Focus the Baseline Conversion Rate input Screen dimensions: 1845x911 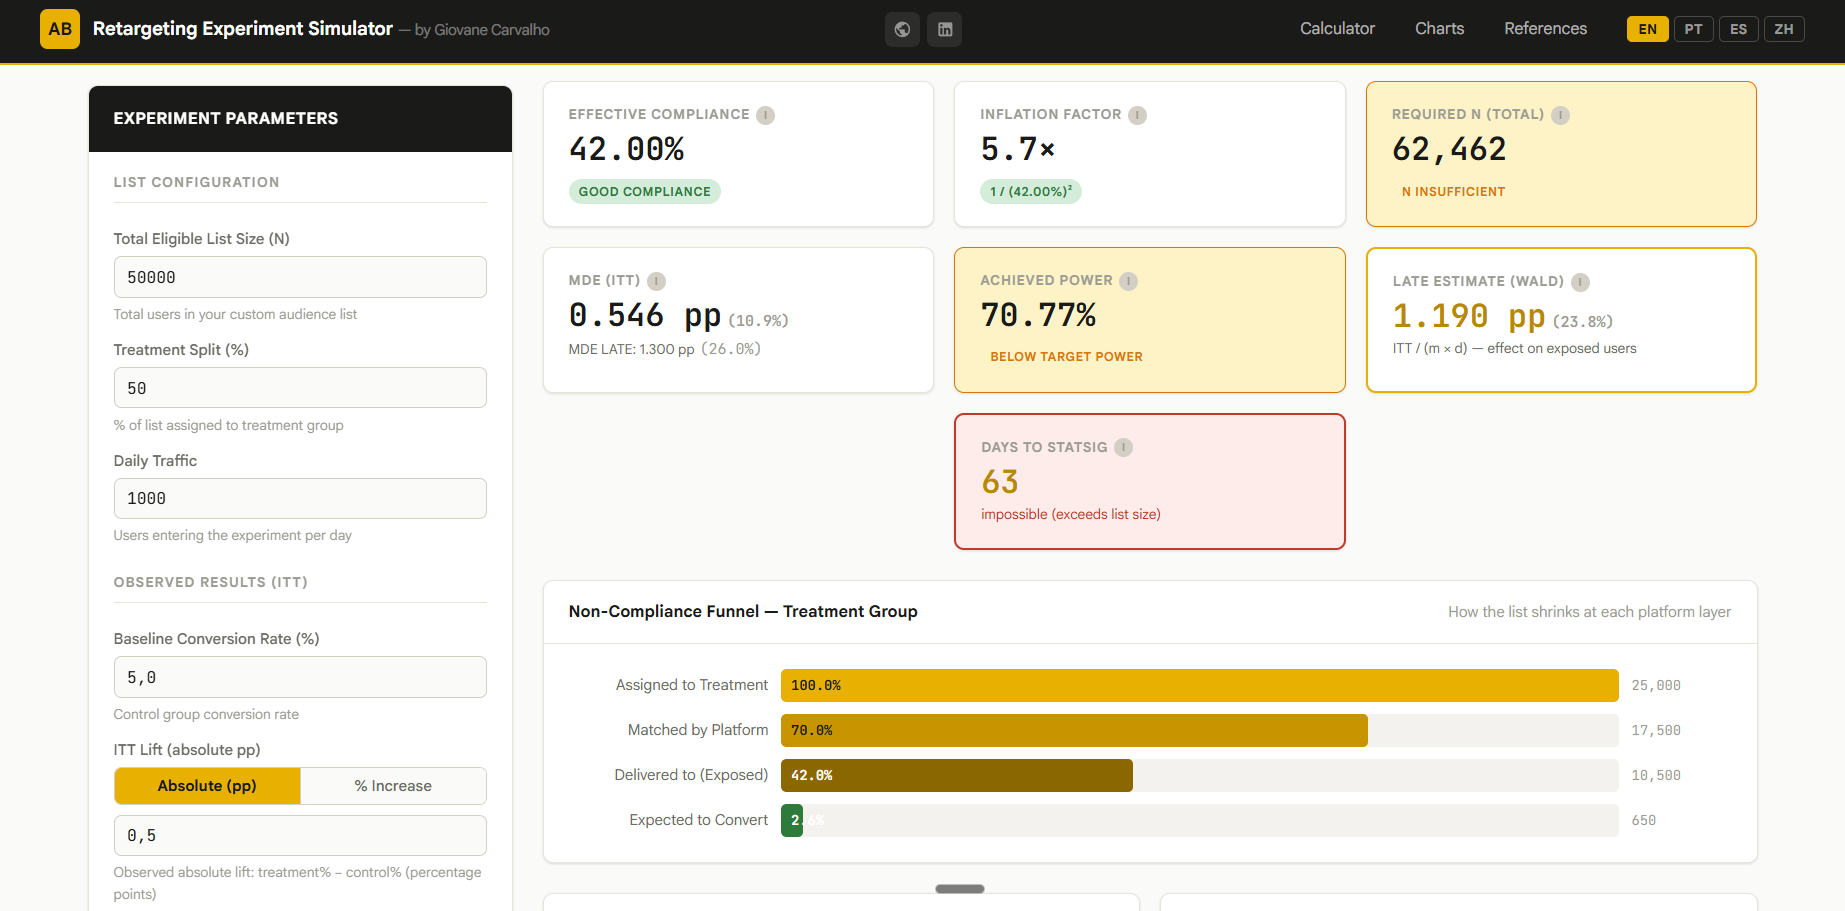300,677
